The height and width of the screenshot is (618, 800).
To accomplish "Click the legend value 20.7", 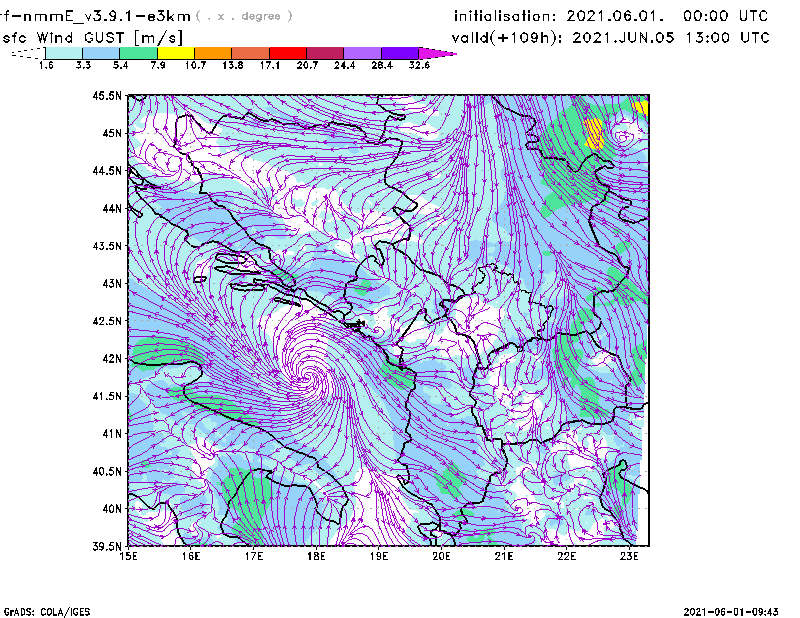I will (307, 65).
